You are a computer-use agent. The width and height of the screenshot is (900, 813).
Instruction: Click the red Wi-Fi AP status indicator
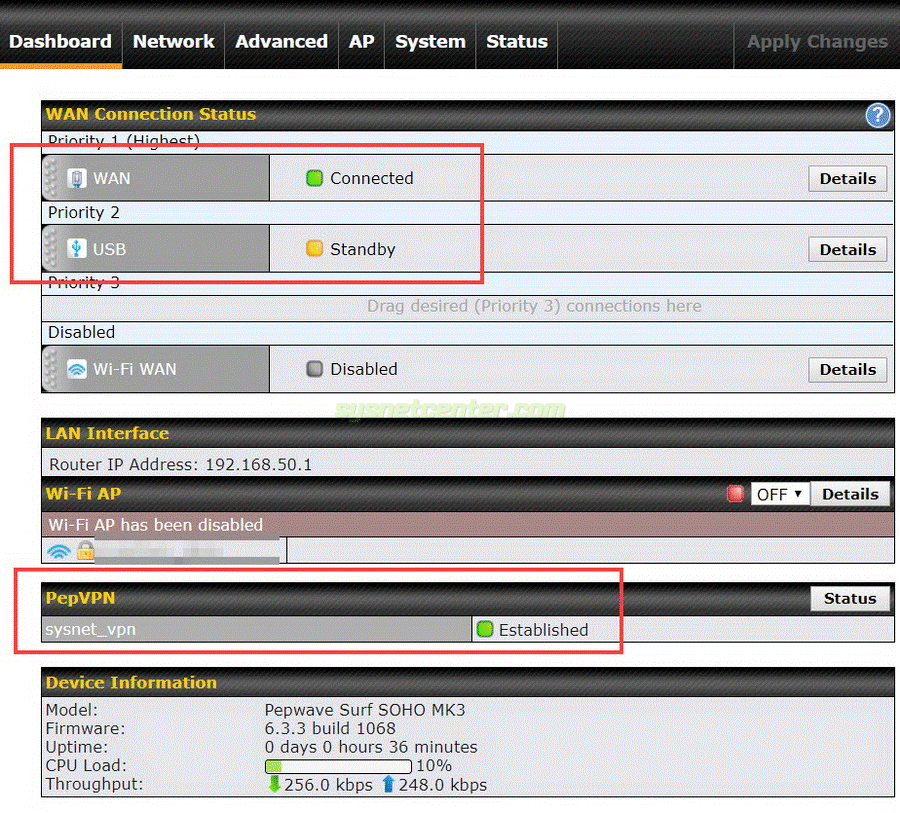(735, 494)
